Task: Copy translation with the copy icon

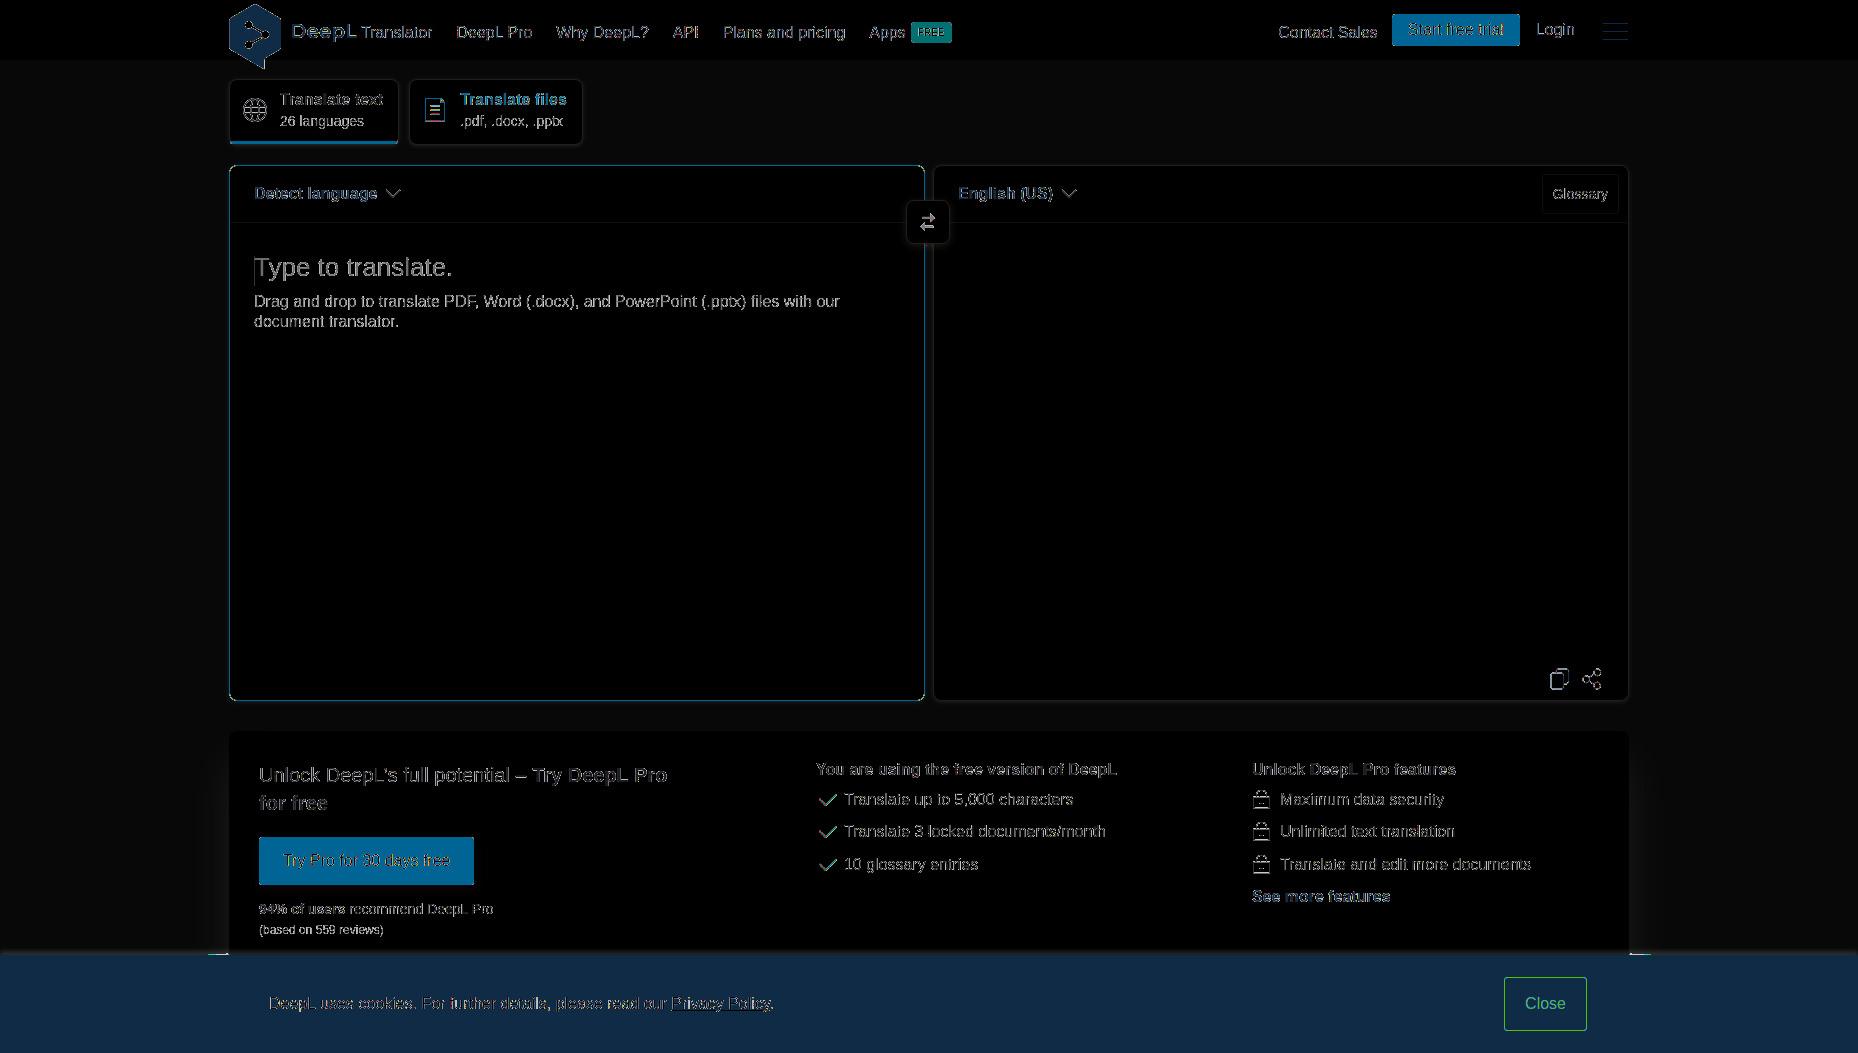Action: pyautogui.click(x=1559, y=679)
